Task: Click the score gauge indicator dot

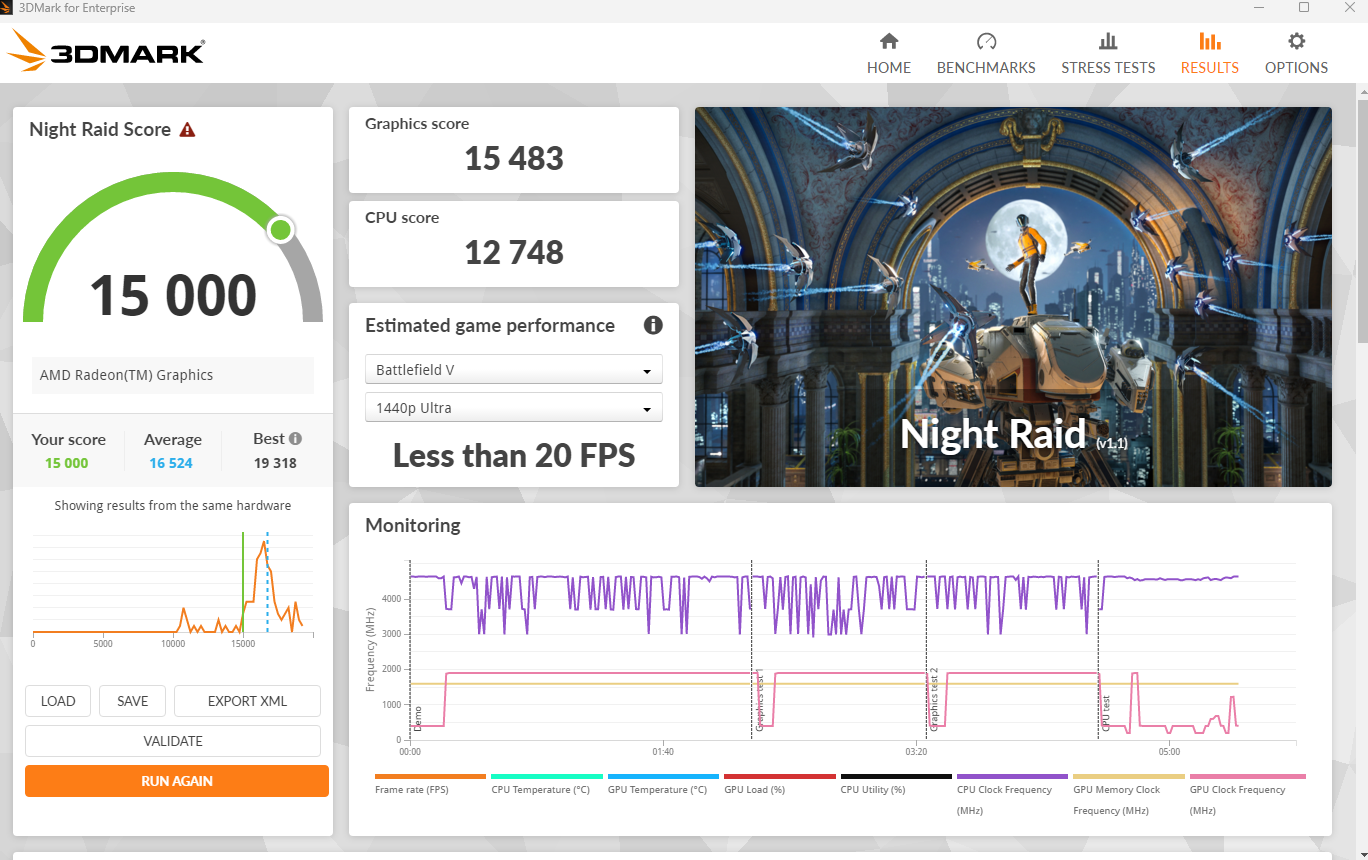Action: point(281,230)
